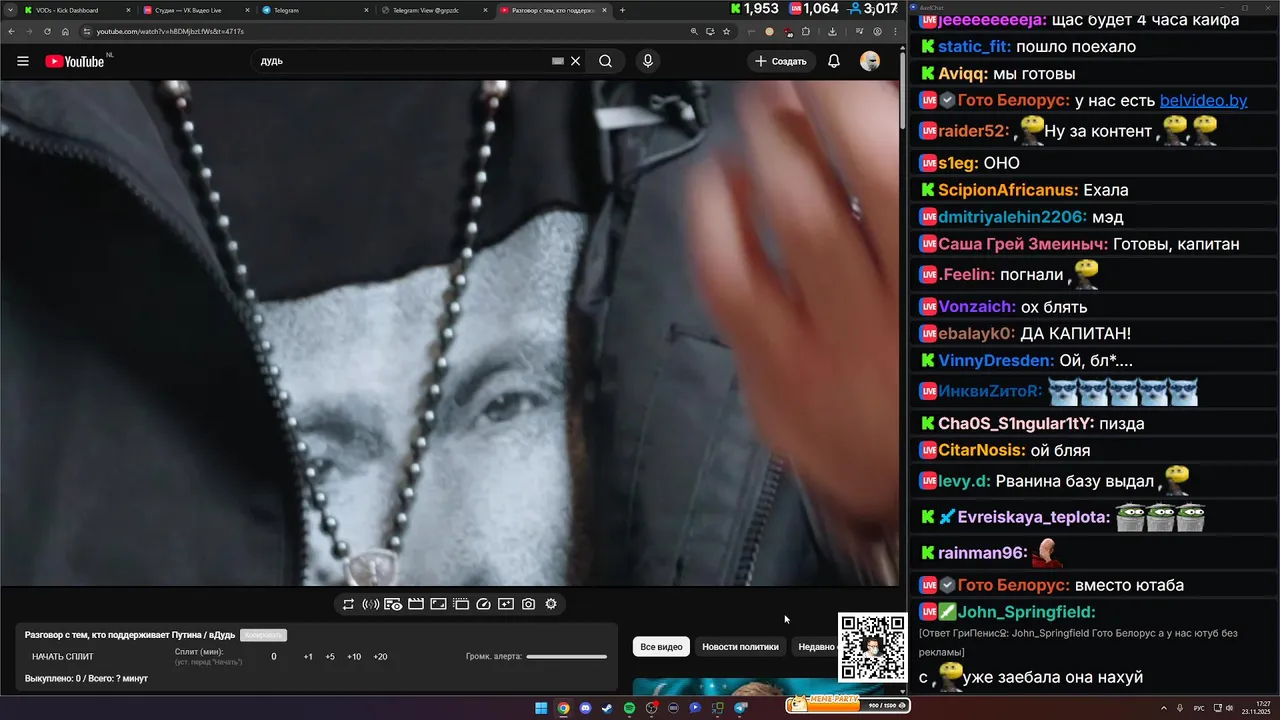Click the Kick viewer count 1,953

click(755, 9)
